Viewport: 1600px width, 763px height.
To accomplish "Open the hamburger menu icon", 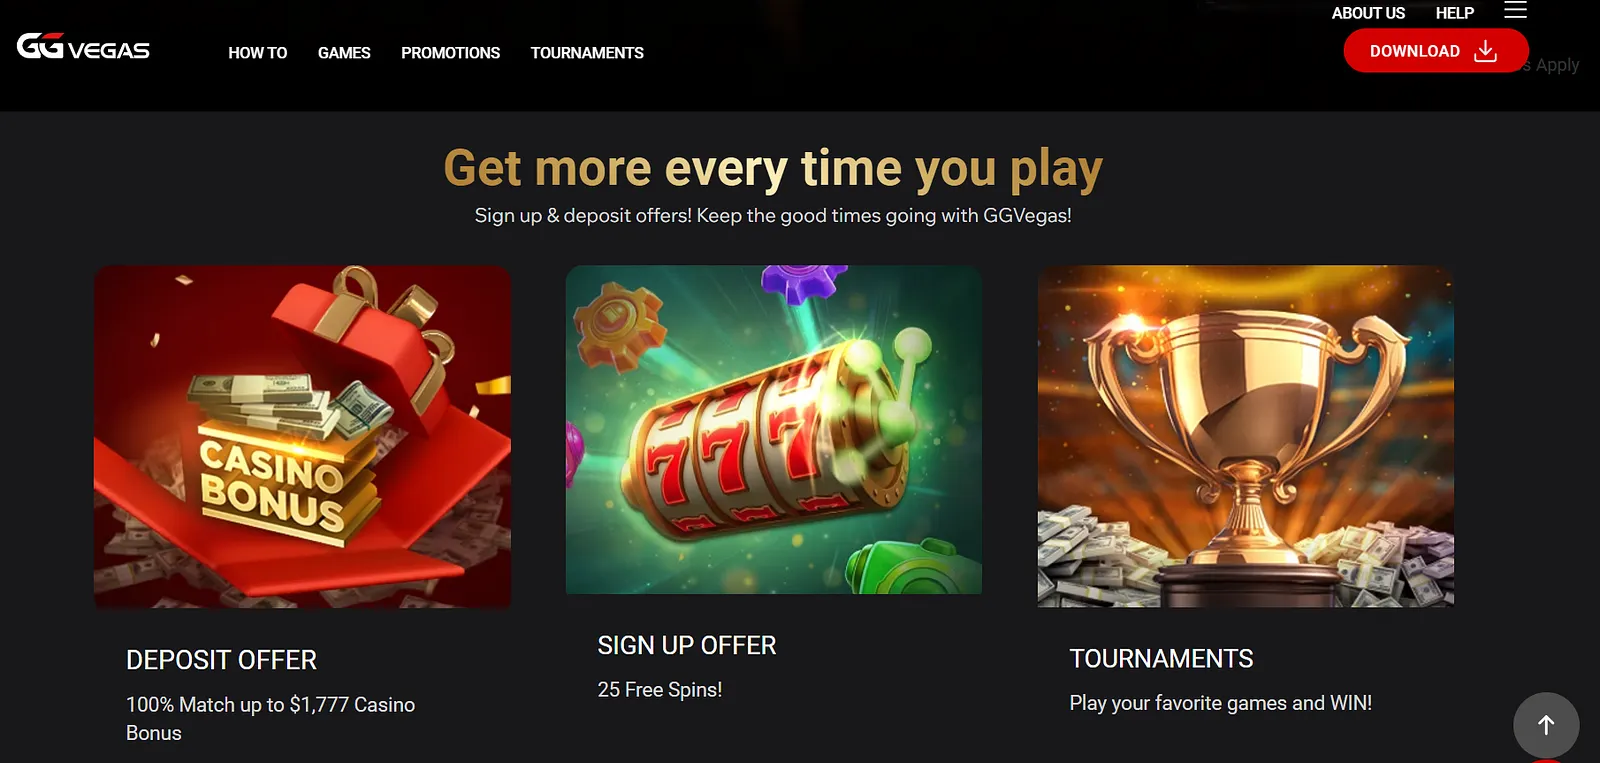I will click(x=1515, y=11).
